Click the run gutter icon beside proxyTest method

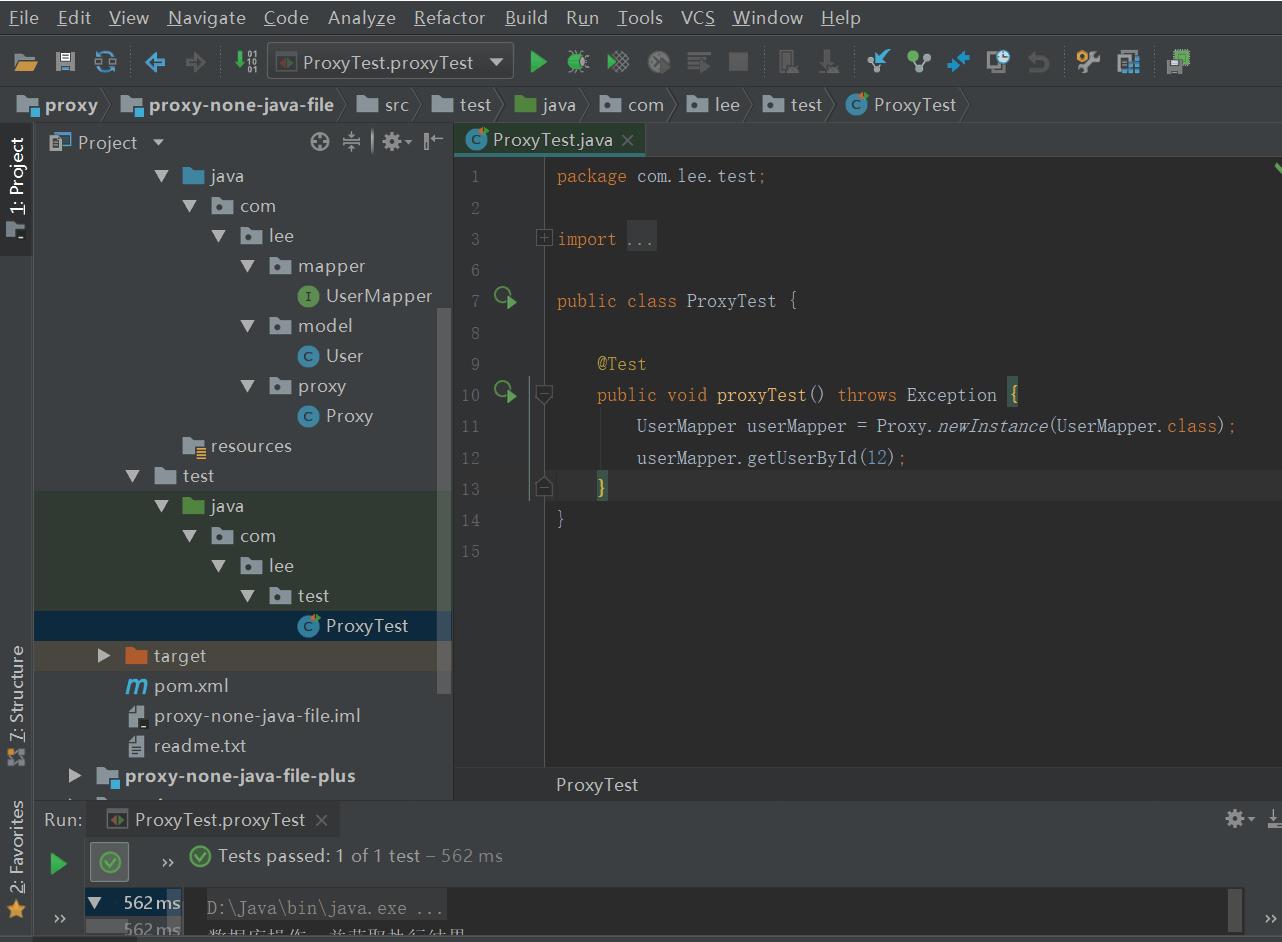coord(506,394)
